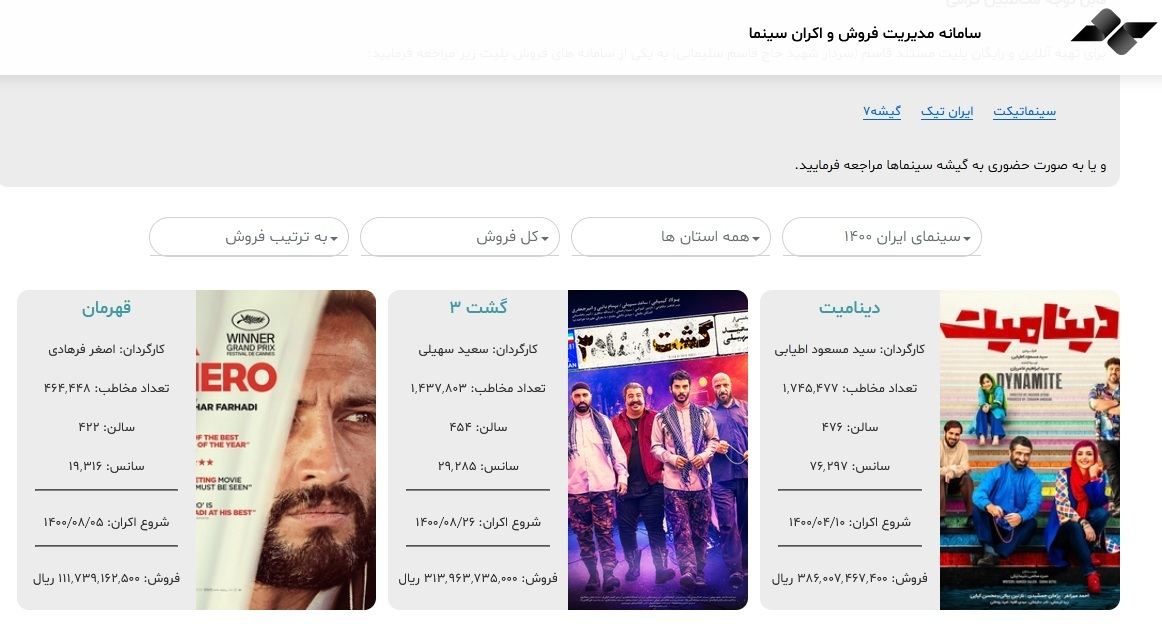Viewport: 1162px width, 624px height.
Task: Open the قهرمان movie title
Action: 106,308
